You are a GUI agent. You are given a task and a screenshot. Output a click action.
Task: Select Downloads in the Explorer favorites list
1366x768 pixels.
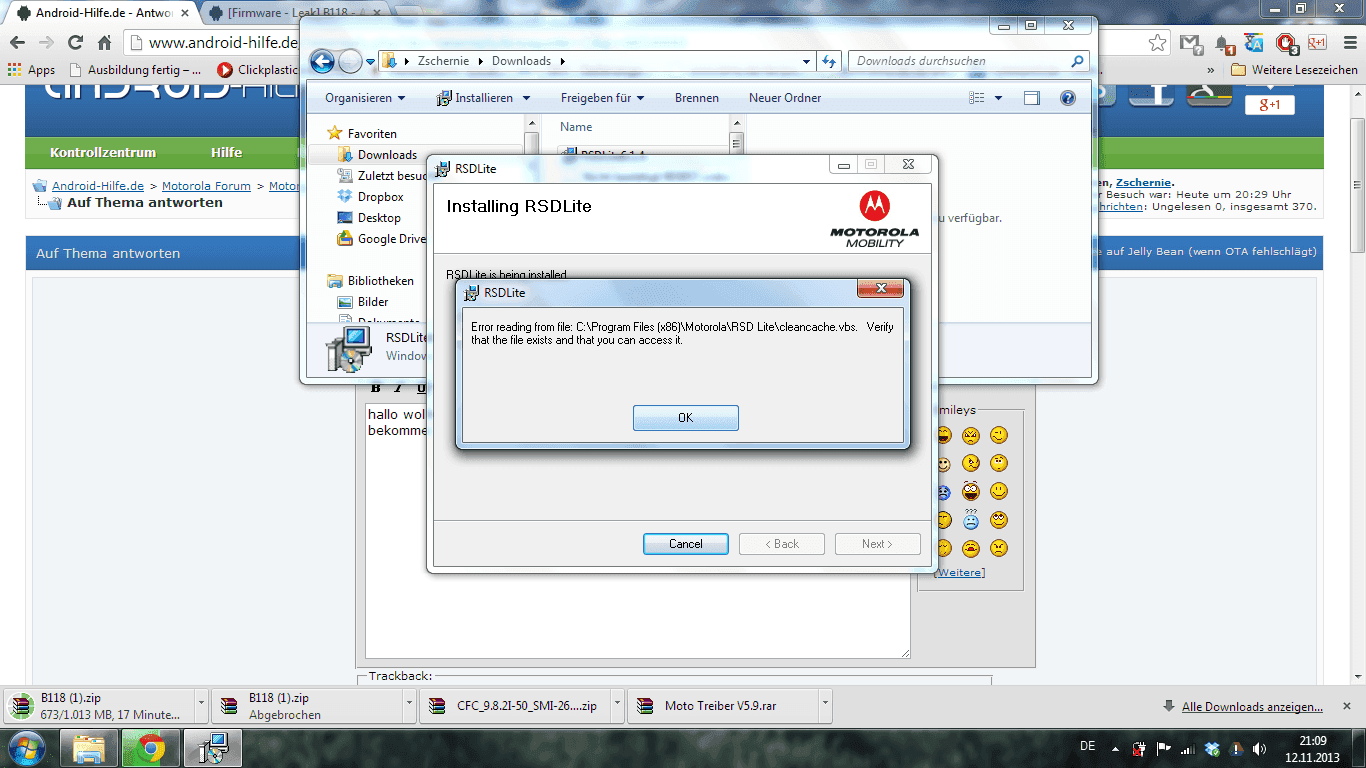[387, 155]
